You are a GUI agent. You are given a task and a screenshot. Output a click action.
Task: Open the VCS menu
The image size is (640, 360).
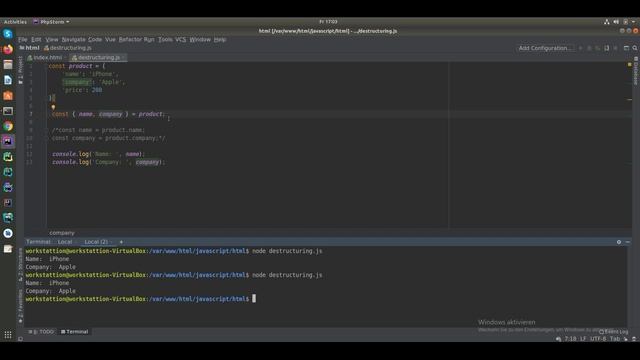pos(180,40)
